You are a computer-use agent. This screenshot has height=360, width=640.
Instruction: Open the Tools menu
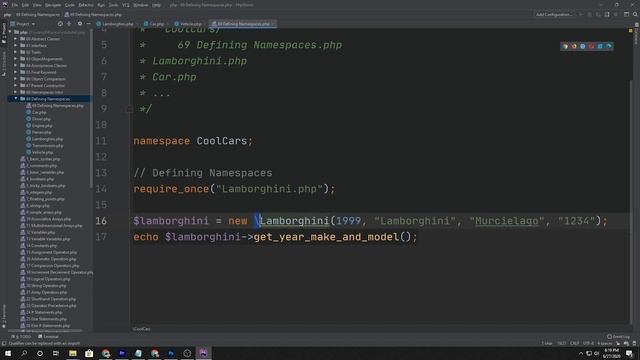(113, 5)
